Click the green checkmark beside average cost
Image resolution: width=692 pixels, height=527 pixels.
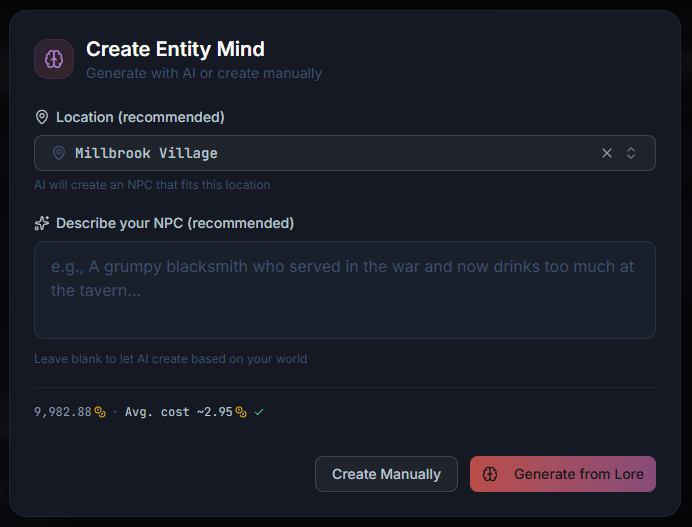tap(259, 412)
